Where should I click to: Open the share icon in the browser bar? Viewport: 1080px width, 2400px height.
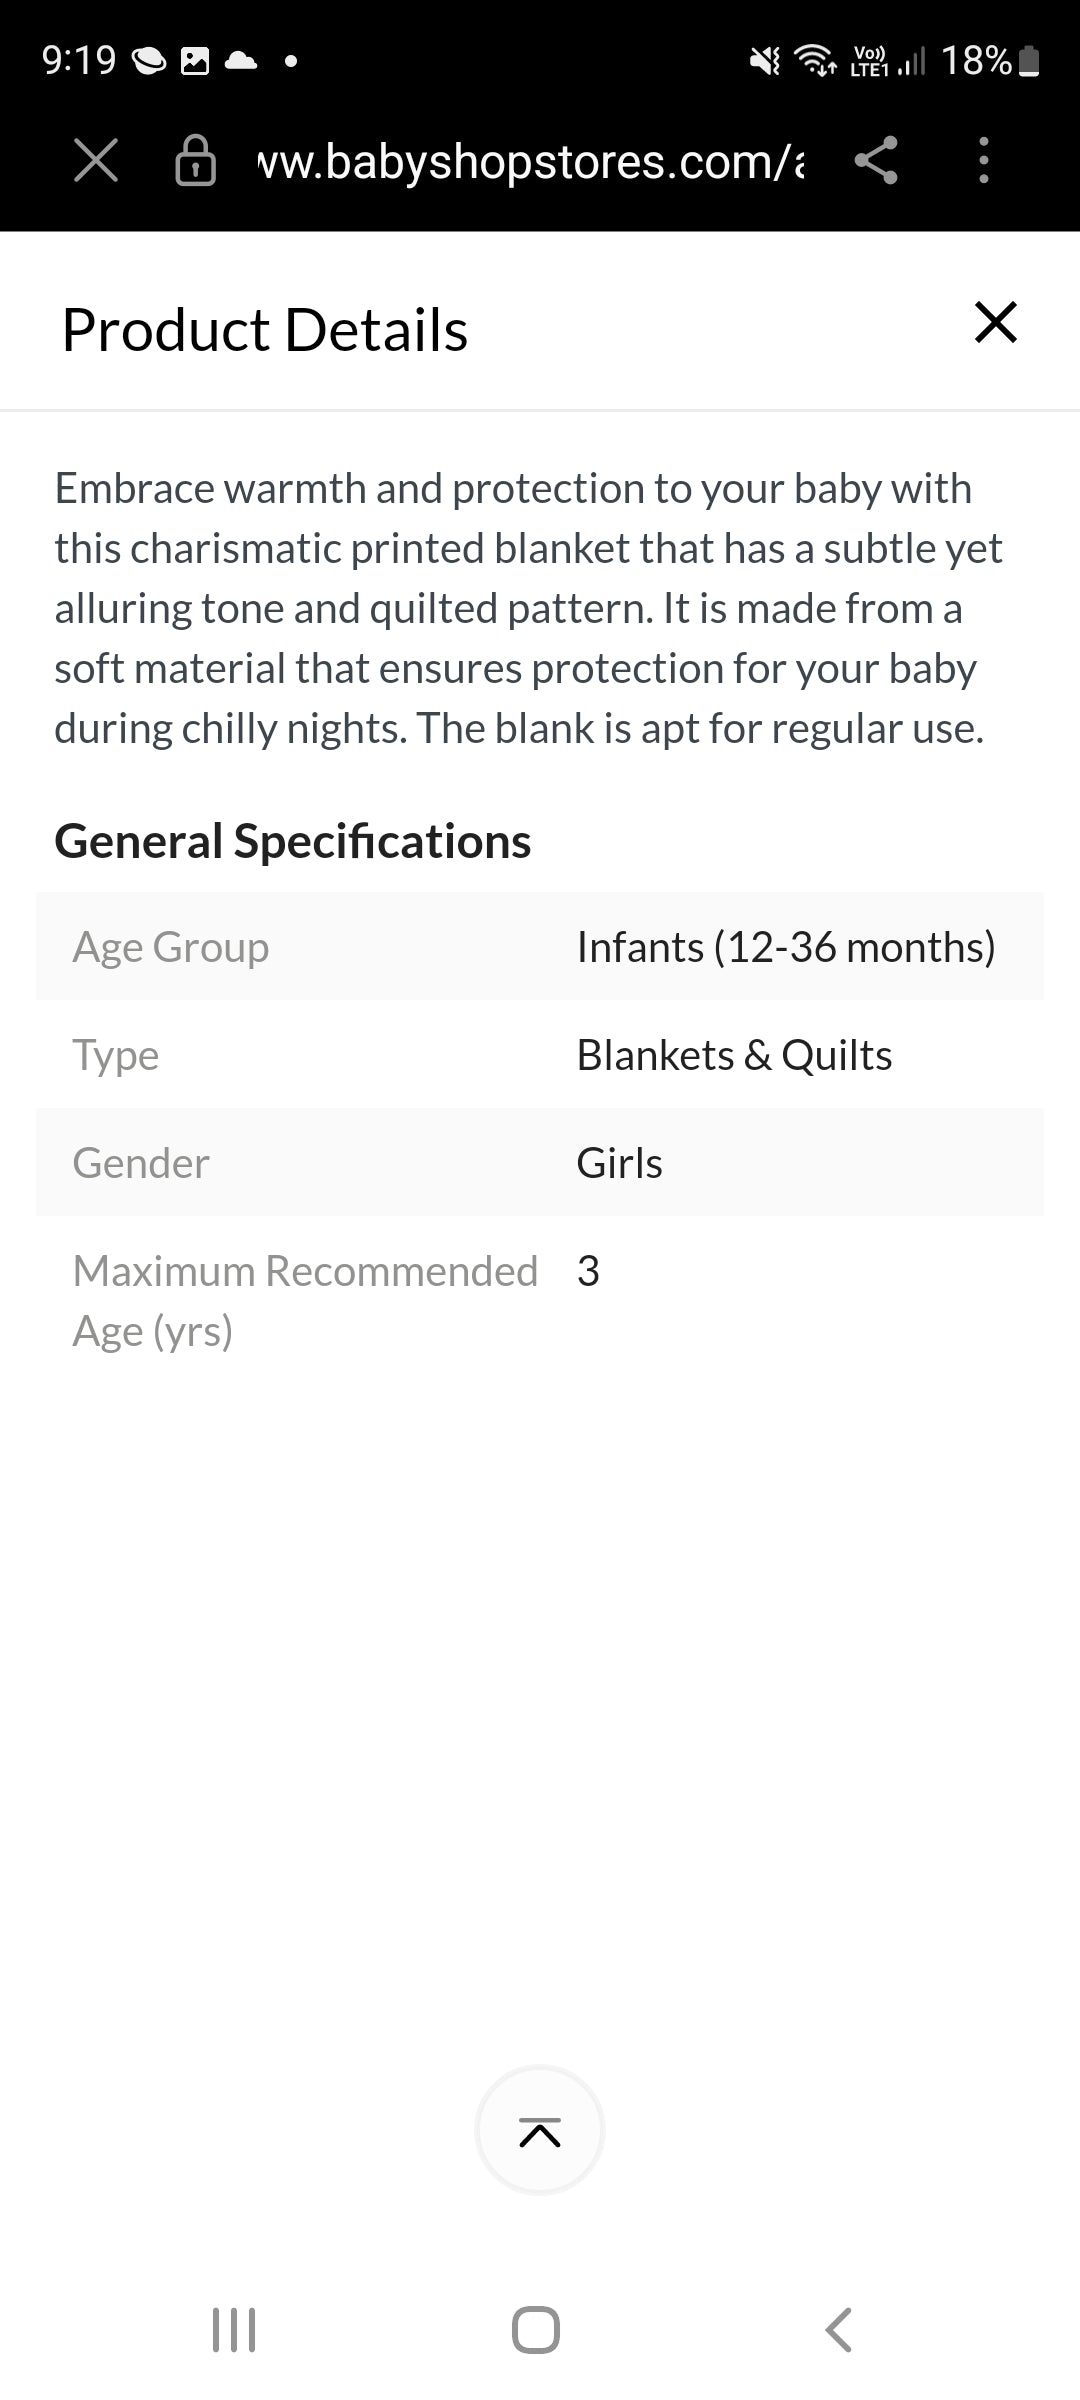click(x=876, y=160)
